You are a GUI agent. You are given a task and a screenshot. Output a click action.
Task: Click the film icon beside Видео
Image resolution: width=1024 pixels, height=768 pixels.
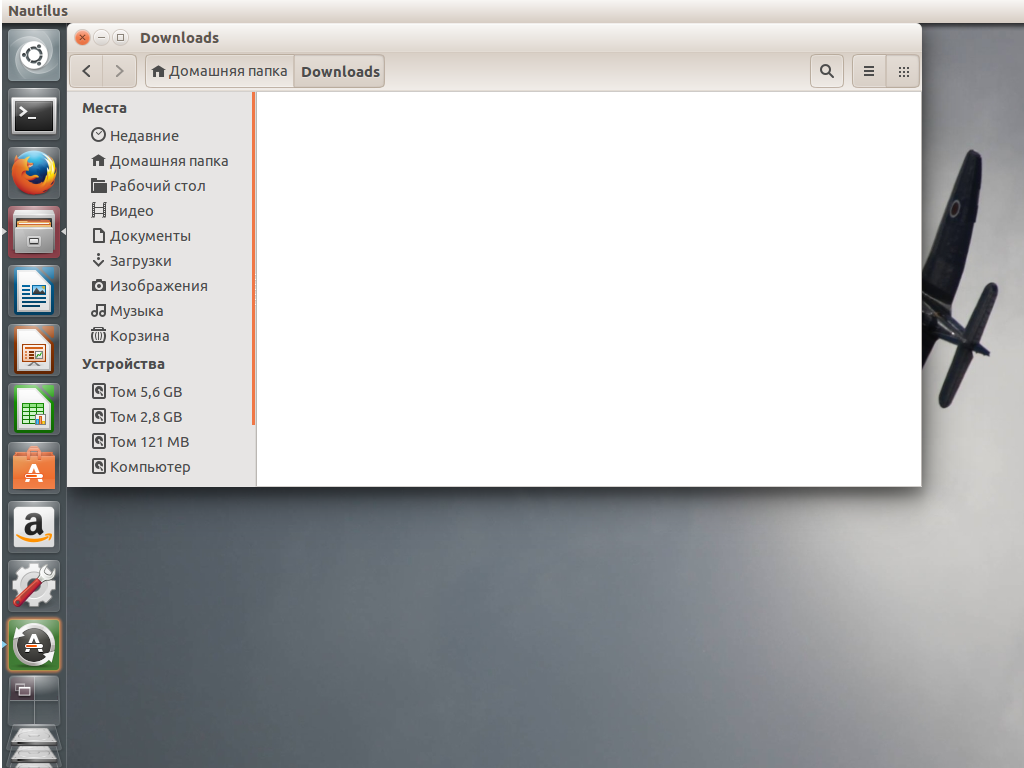tap(99, 210)
